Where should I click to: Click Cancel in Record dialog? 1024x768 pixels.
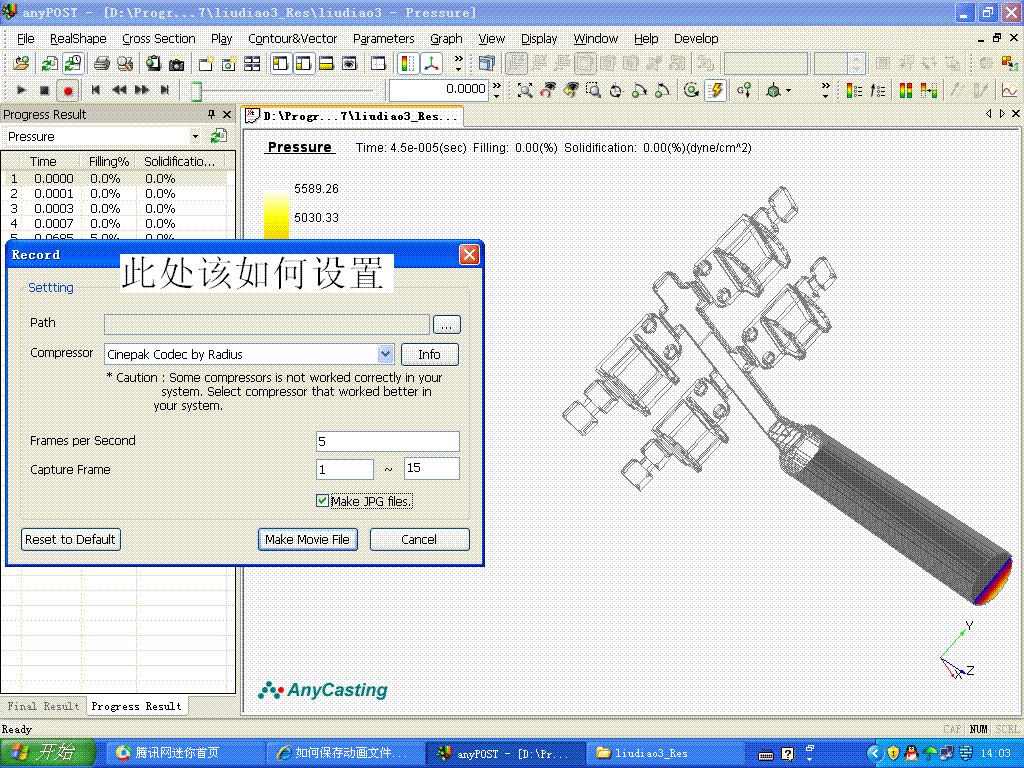point(419,539)
